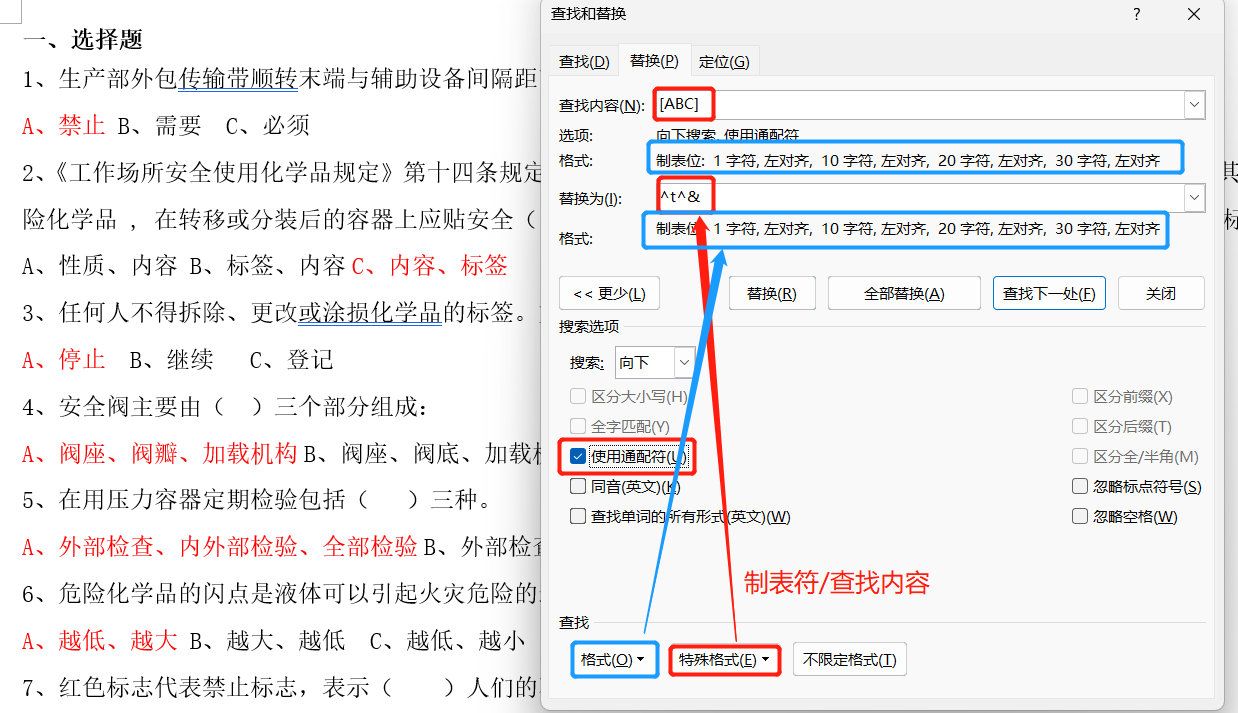Click the 一、选择题 heading in the document
Image resolution: width=1238 pixels, height=713 pixels.
point(83,40)
